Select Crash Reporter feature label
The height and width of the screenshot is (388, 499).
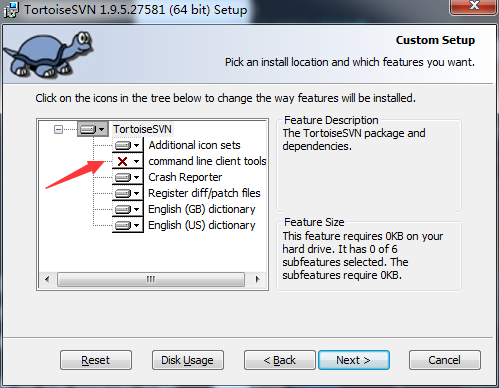click(x=185, y=177)
